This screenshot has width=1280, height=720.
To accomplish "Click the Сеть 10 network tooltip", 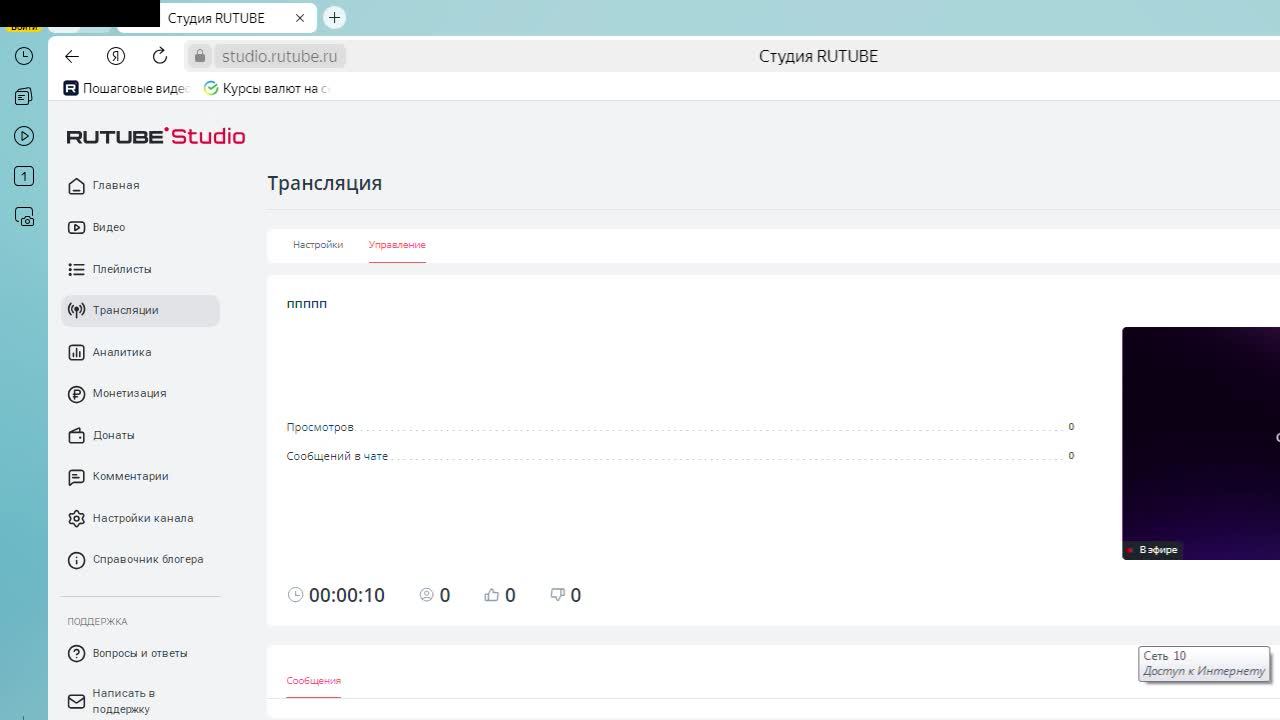I will click(1204, 664).
